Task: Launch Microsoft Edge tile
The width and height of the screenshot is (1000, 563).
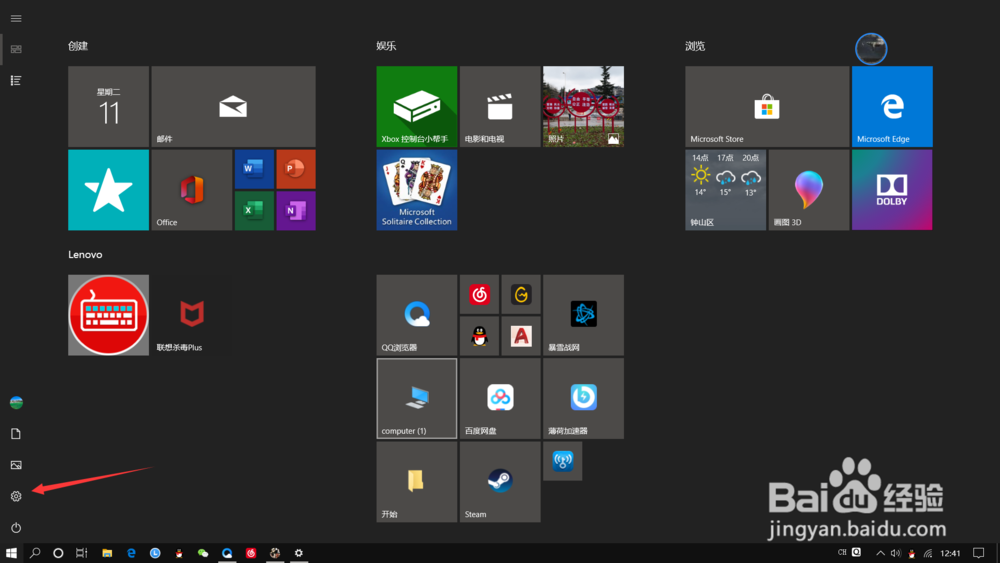Action: [892, 106]
